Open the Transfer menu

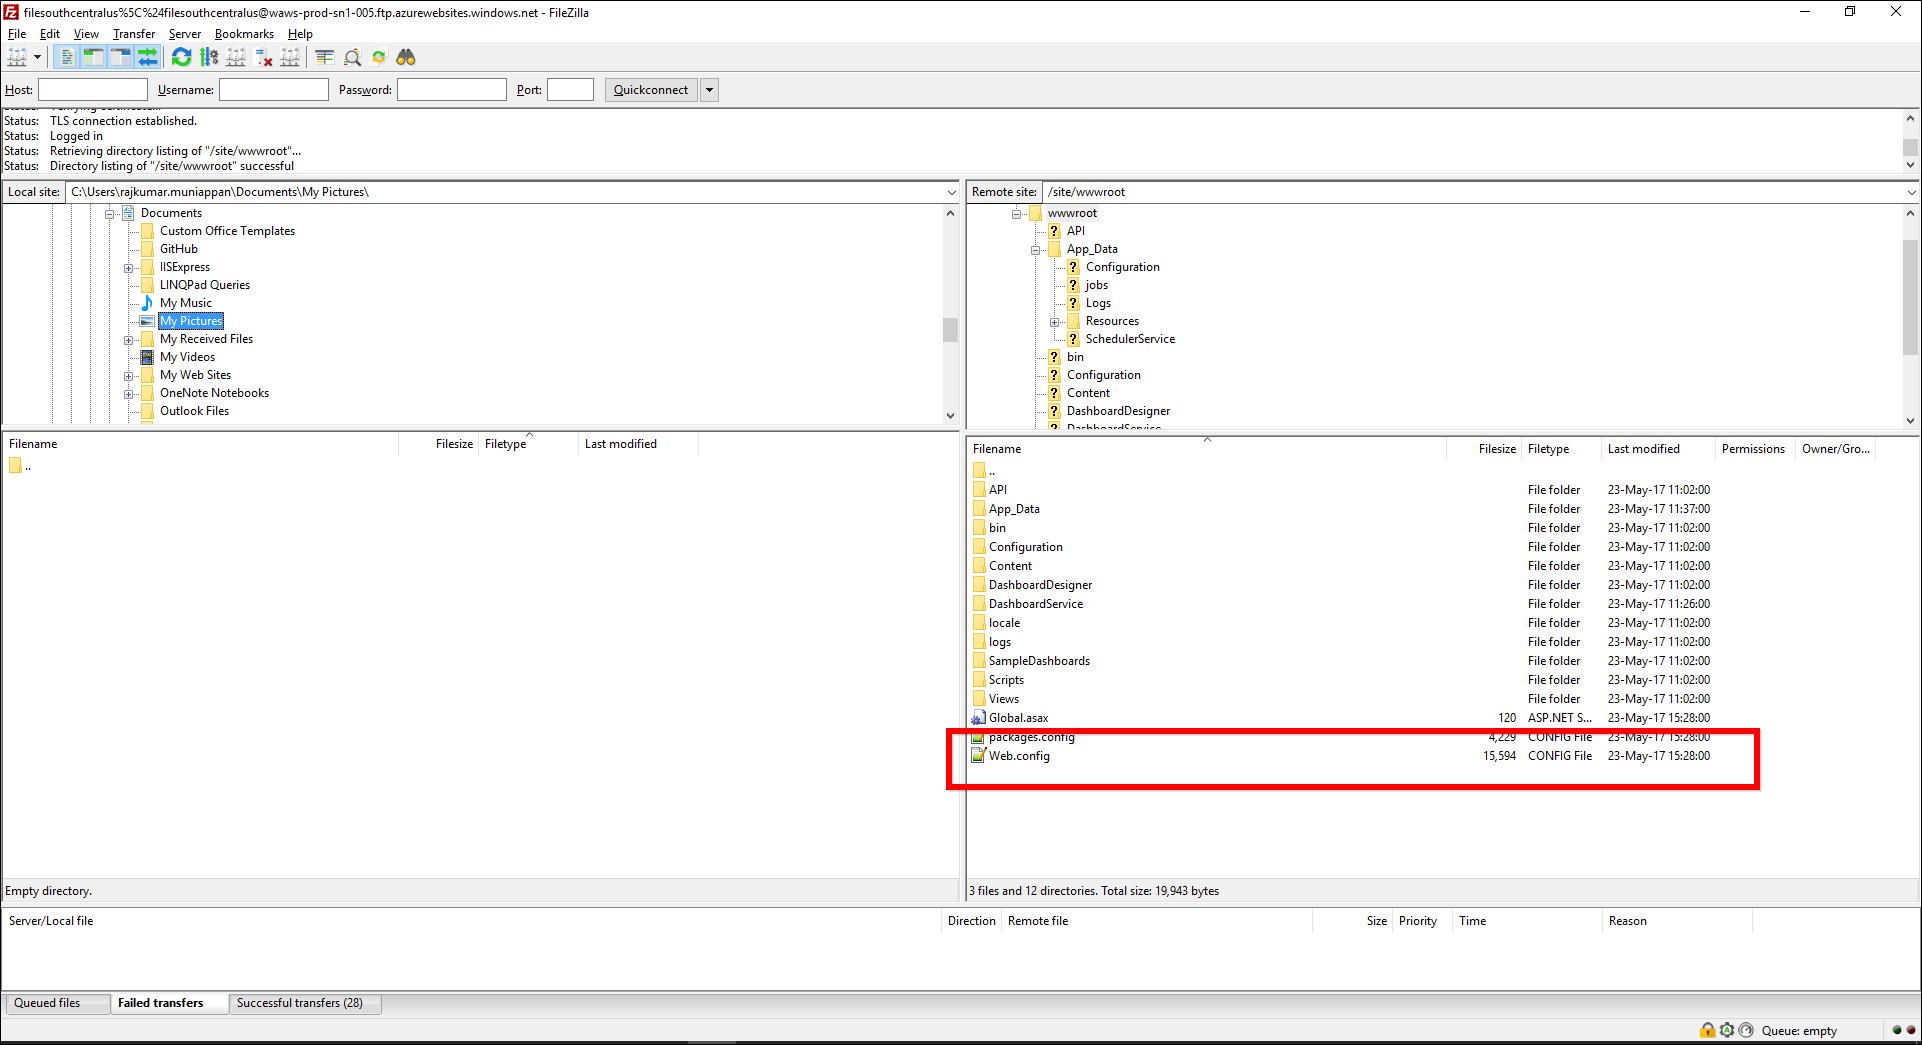coord(133,34)
